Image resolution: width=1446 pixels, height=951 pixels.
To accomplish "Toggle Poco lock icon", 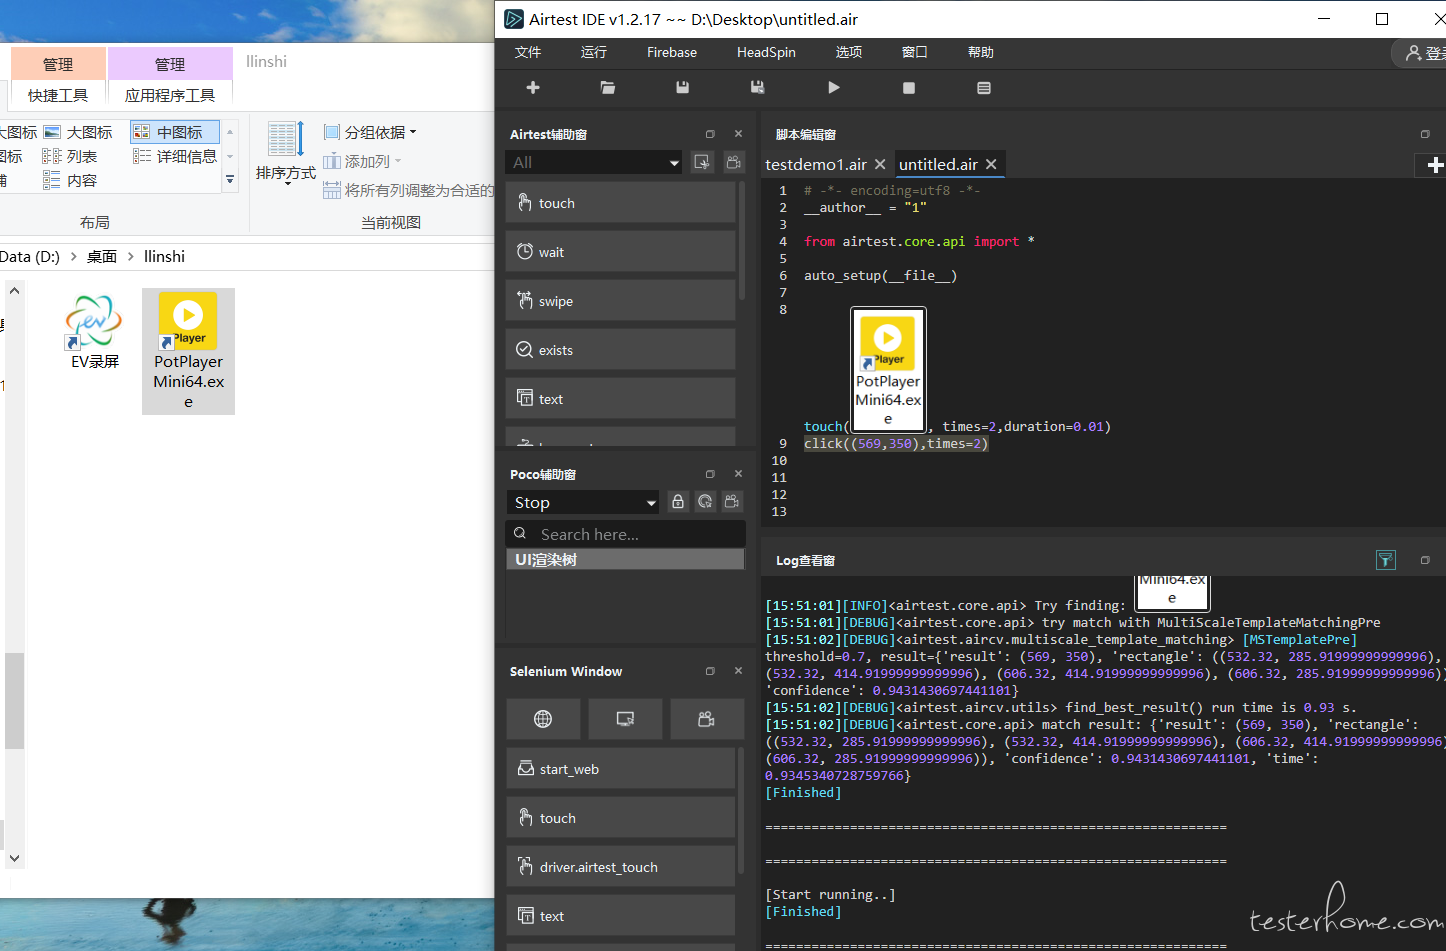I will (678, 502).
